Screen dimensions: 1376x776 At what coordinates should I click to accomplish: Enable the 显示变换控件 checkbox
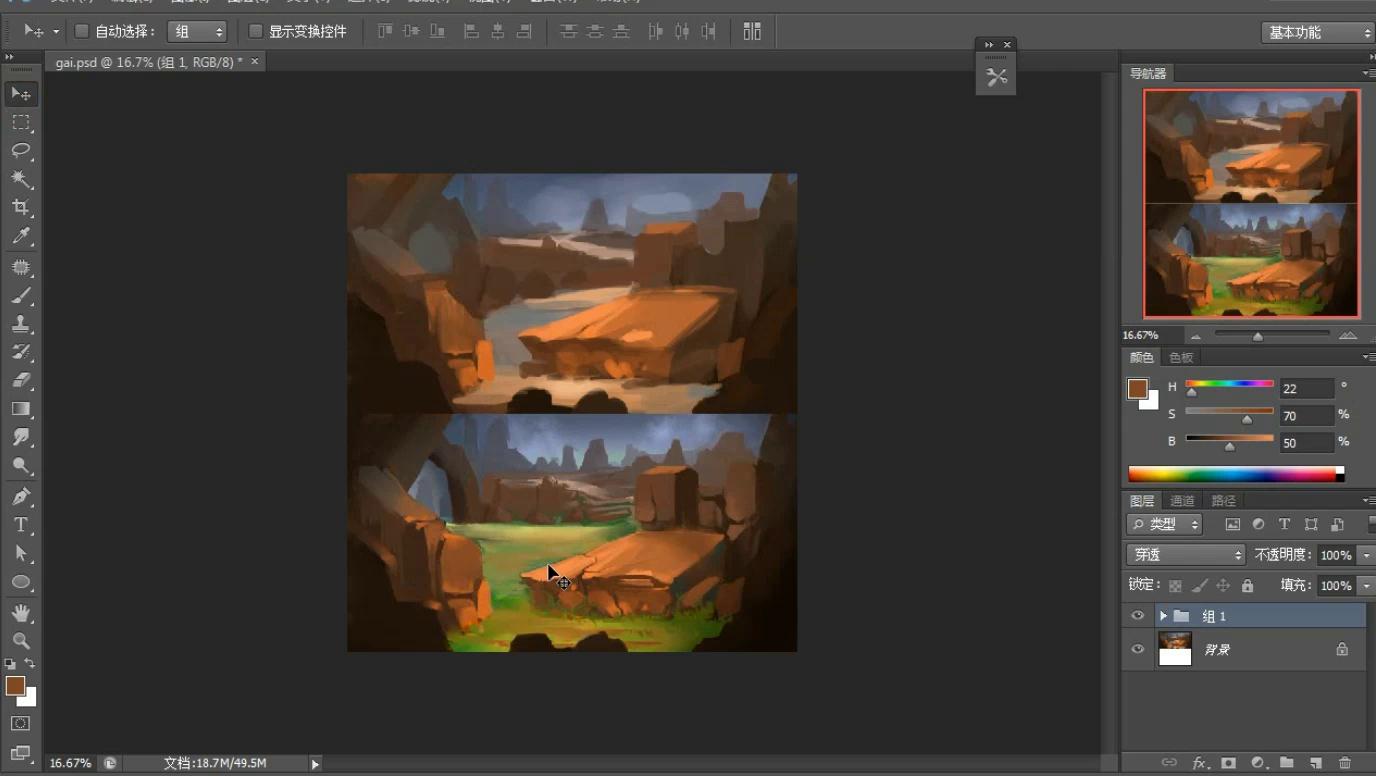[x=255, y=31]
